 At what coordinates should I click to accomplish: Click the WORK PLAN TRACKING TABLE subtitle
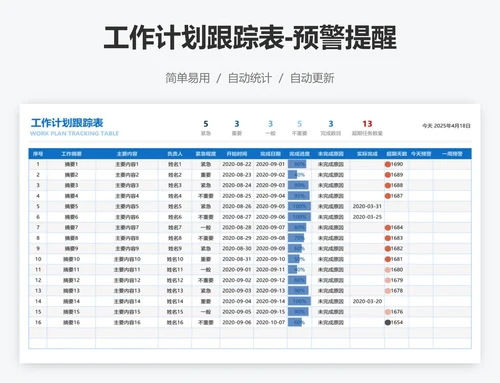tap(74, 133)
